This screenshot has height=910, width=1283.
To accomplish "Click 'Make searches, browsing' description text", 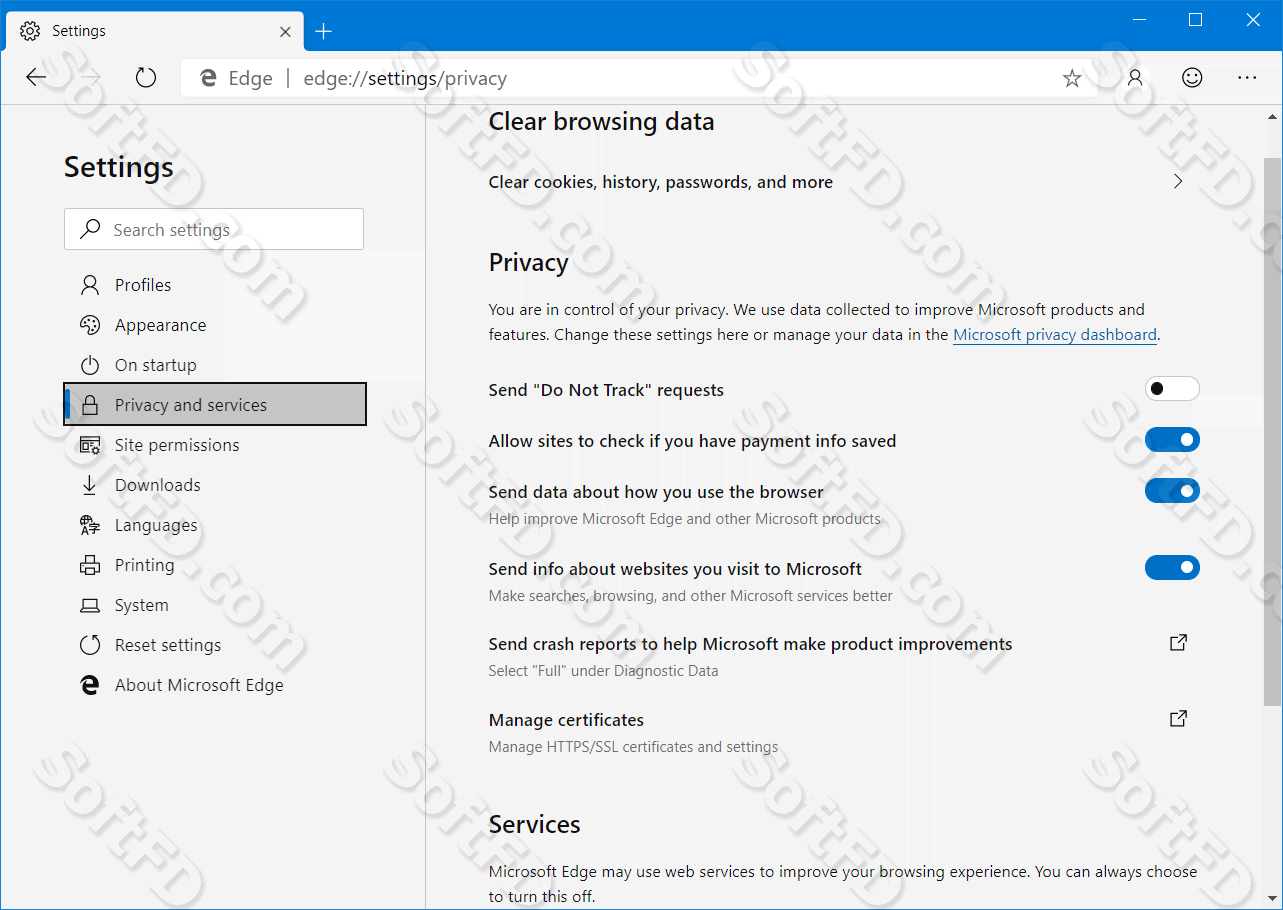I will 690,596.
